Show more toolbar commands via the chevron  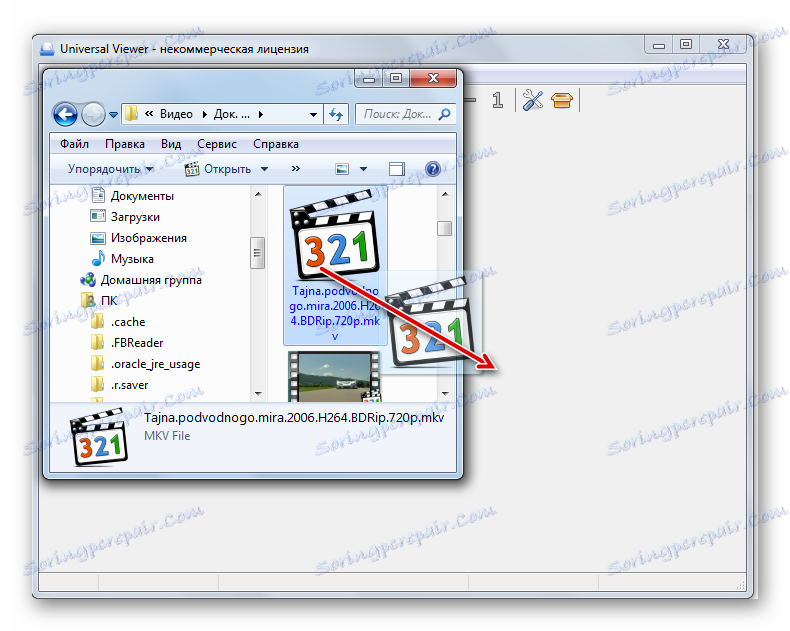[296, 169]
